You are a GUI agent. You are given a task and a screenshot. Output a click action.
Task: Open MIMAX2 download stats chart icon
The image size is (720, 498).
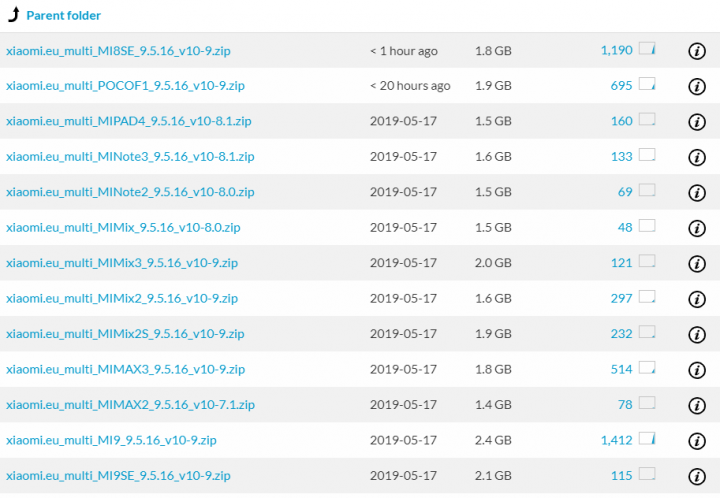pyautogui.click(x=647, y=403)
